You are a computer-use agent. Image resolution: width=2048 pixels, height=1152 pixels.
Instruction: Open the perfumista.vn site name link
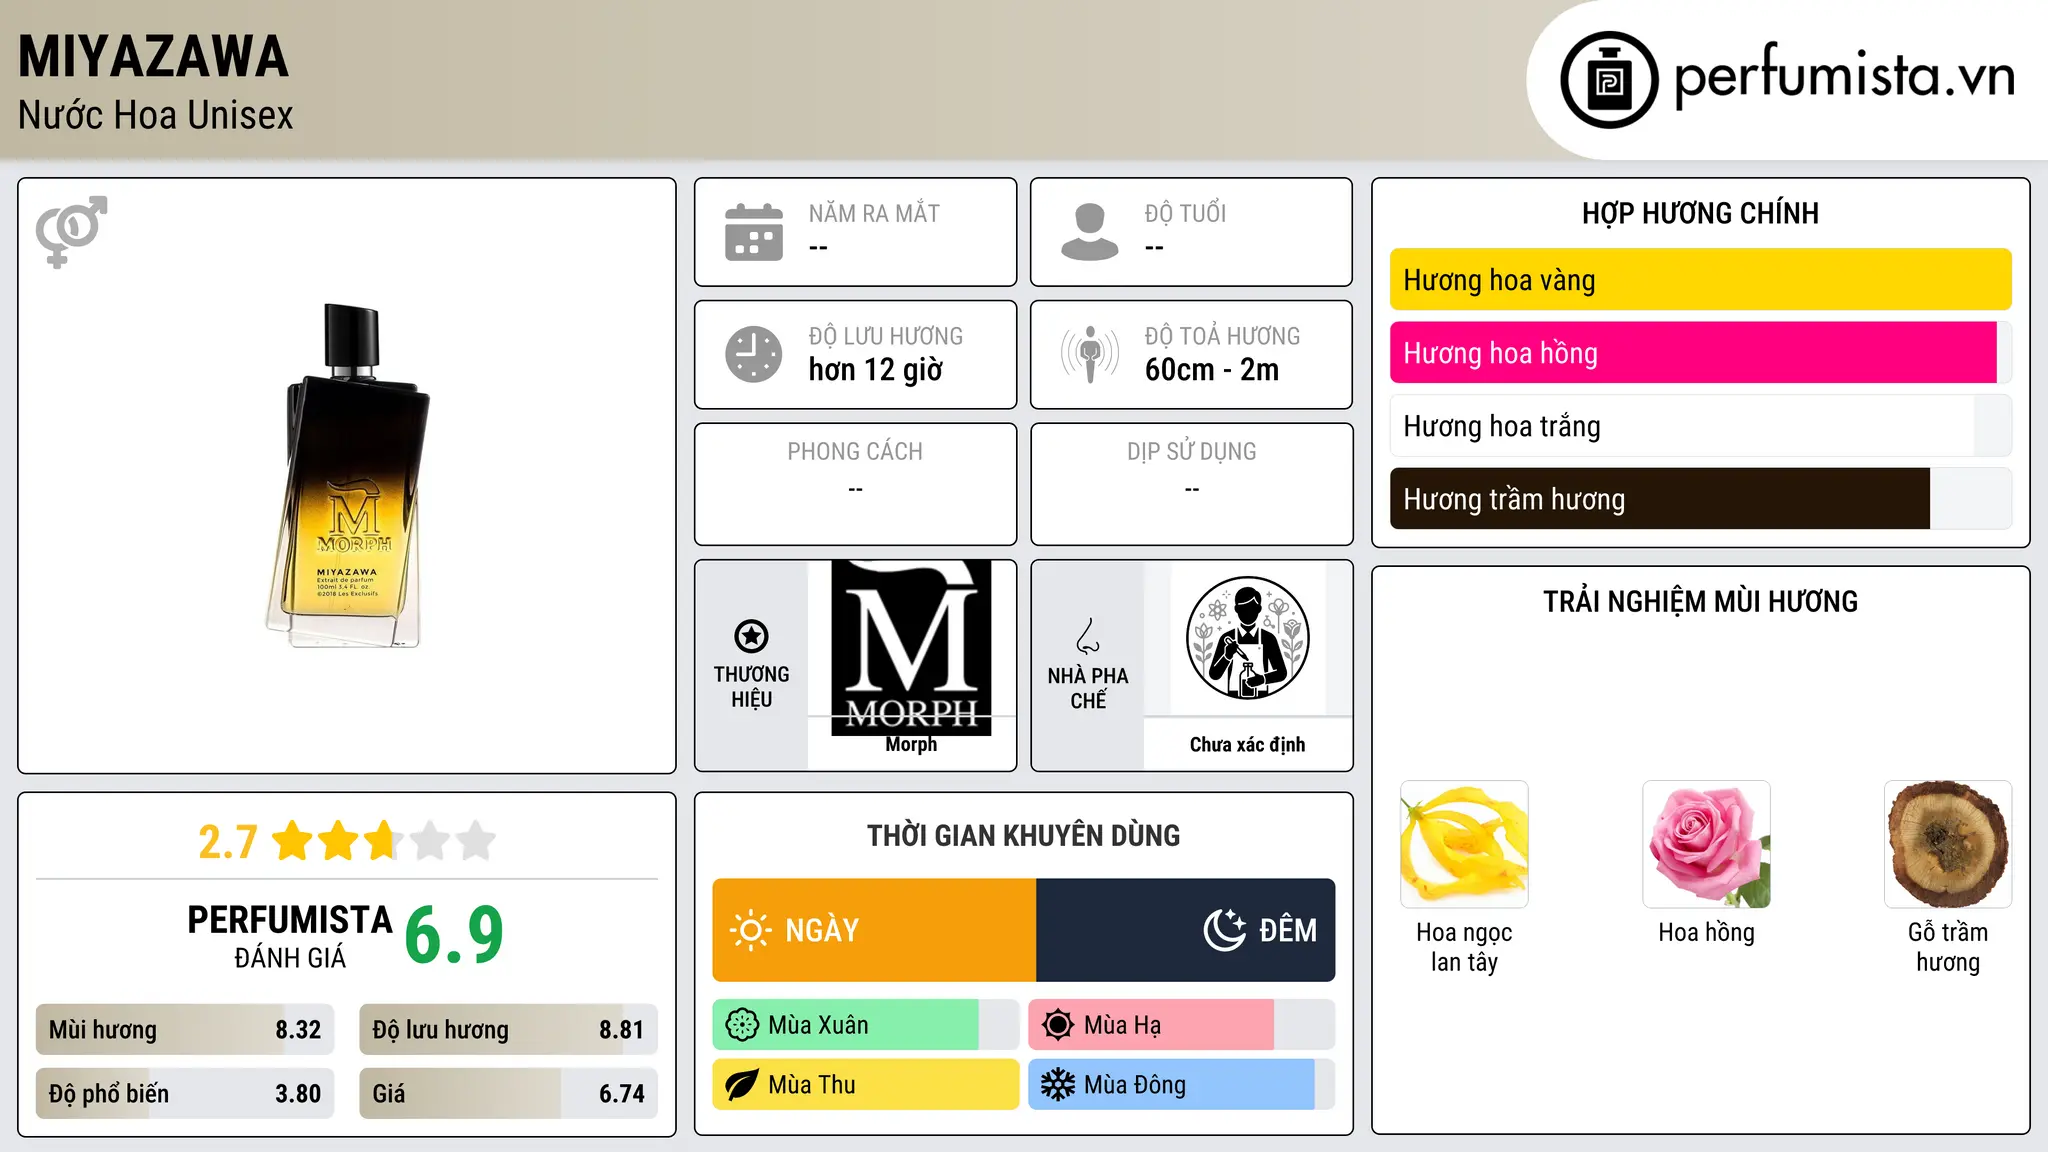[1844, 76]
